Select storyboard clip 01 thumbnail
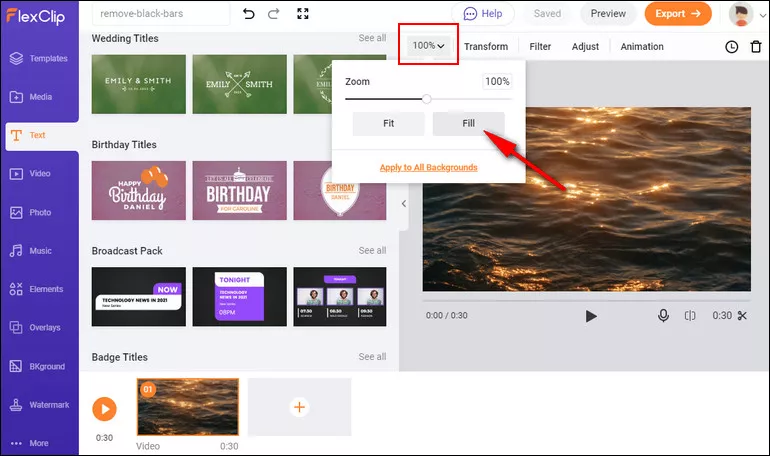This screenshot has height=456, width=770. pos(188,407)
